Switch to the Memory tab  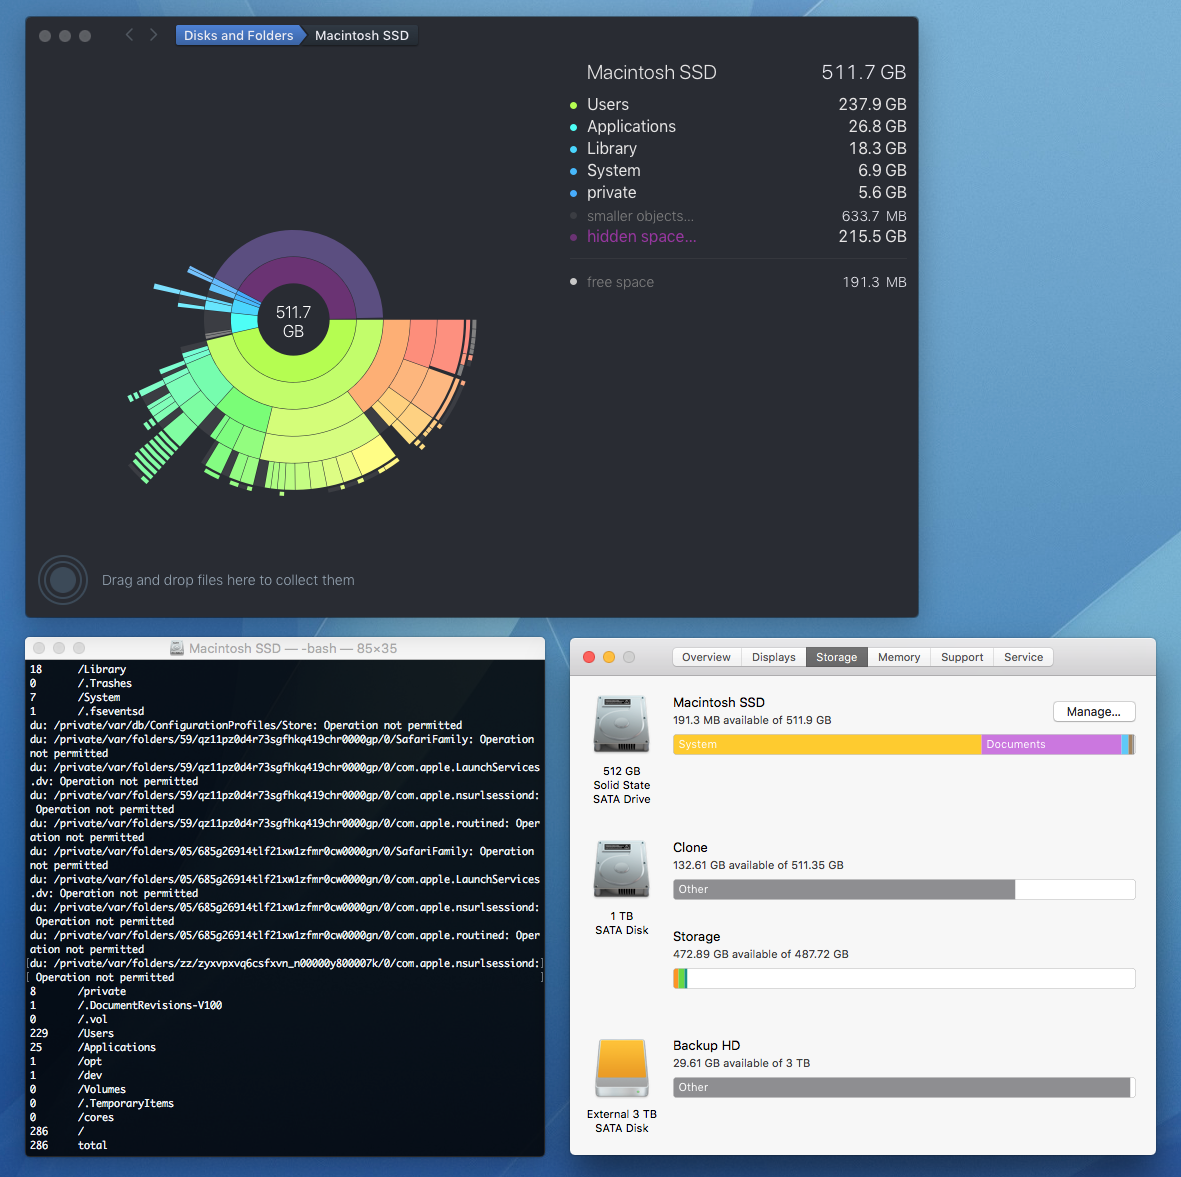[x=899, y=657]
